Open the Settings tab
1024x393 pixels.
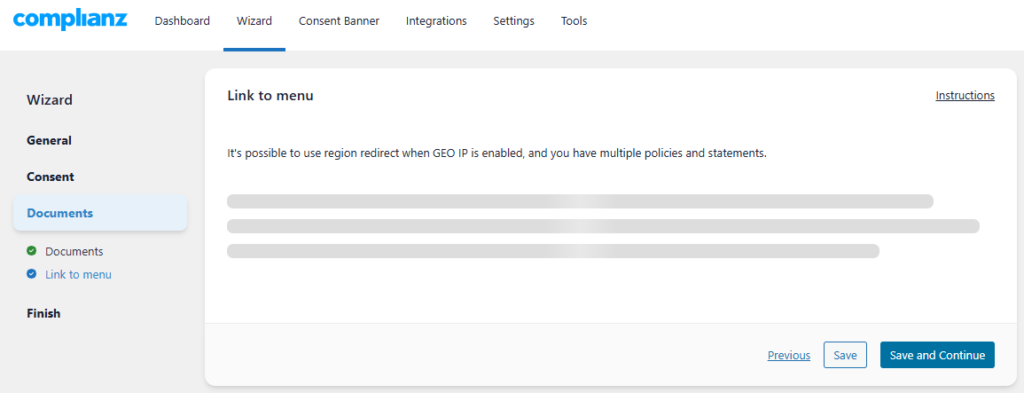(513, 21)
